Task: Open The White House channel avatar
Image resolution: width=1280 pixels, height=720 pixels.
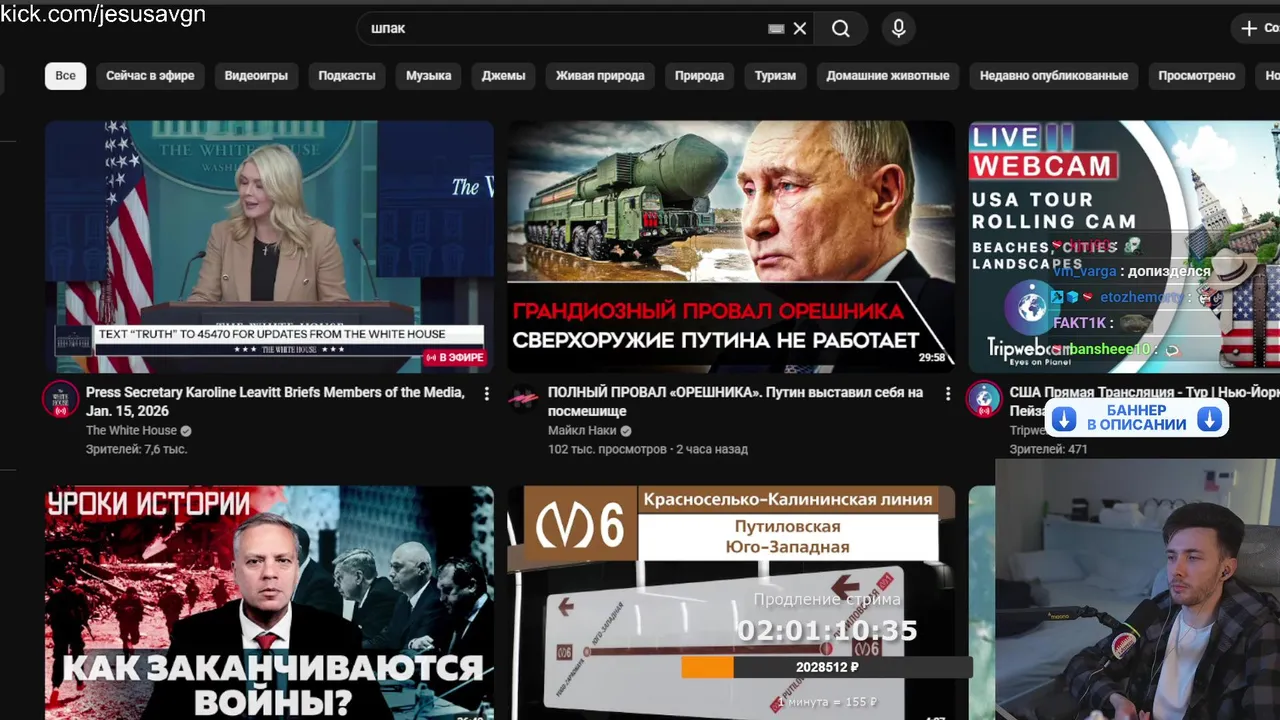Action: point(60,399)
